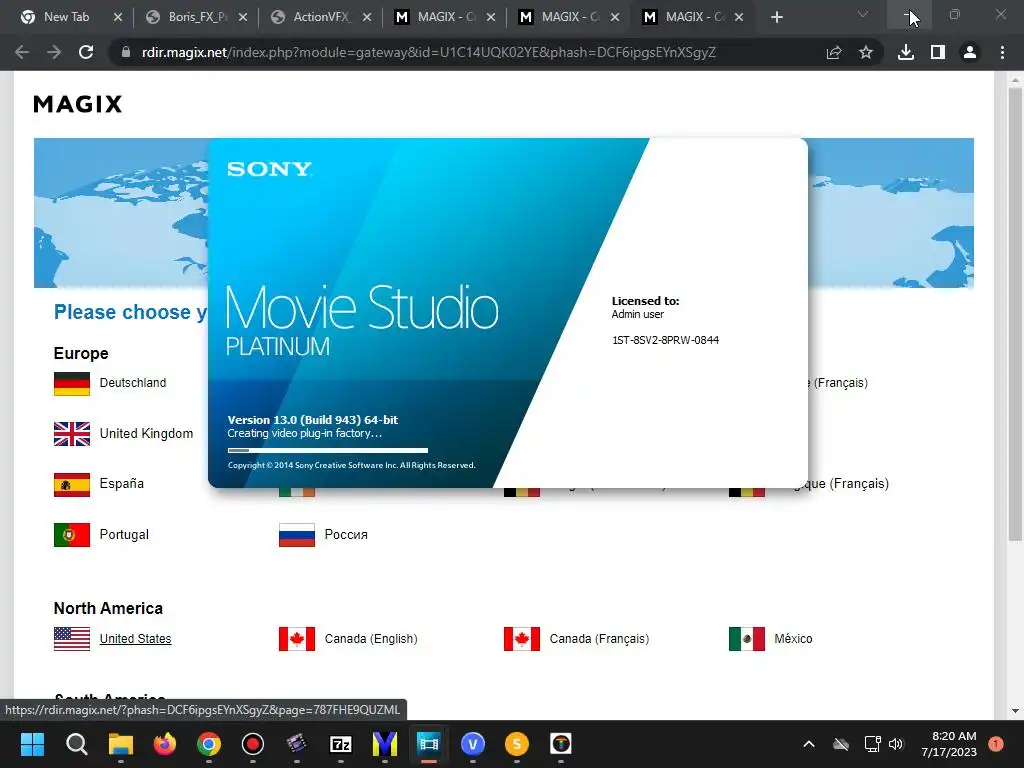Close the ActionVFX tab
This screenshot has width=1024, height=768.
(366, 17)
